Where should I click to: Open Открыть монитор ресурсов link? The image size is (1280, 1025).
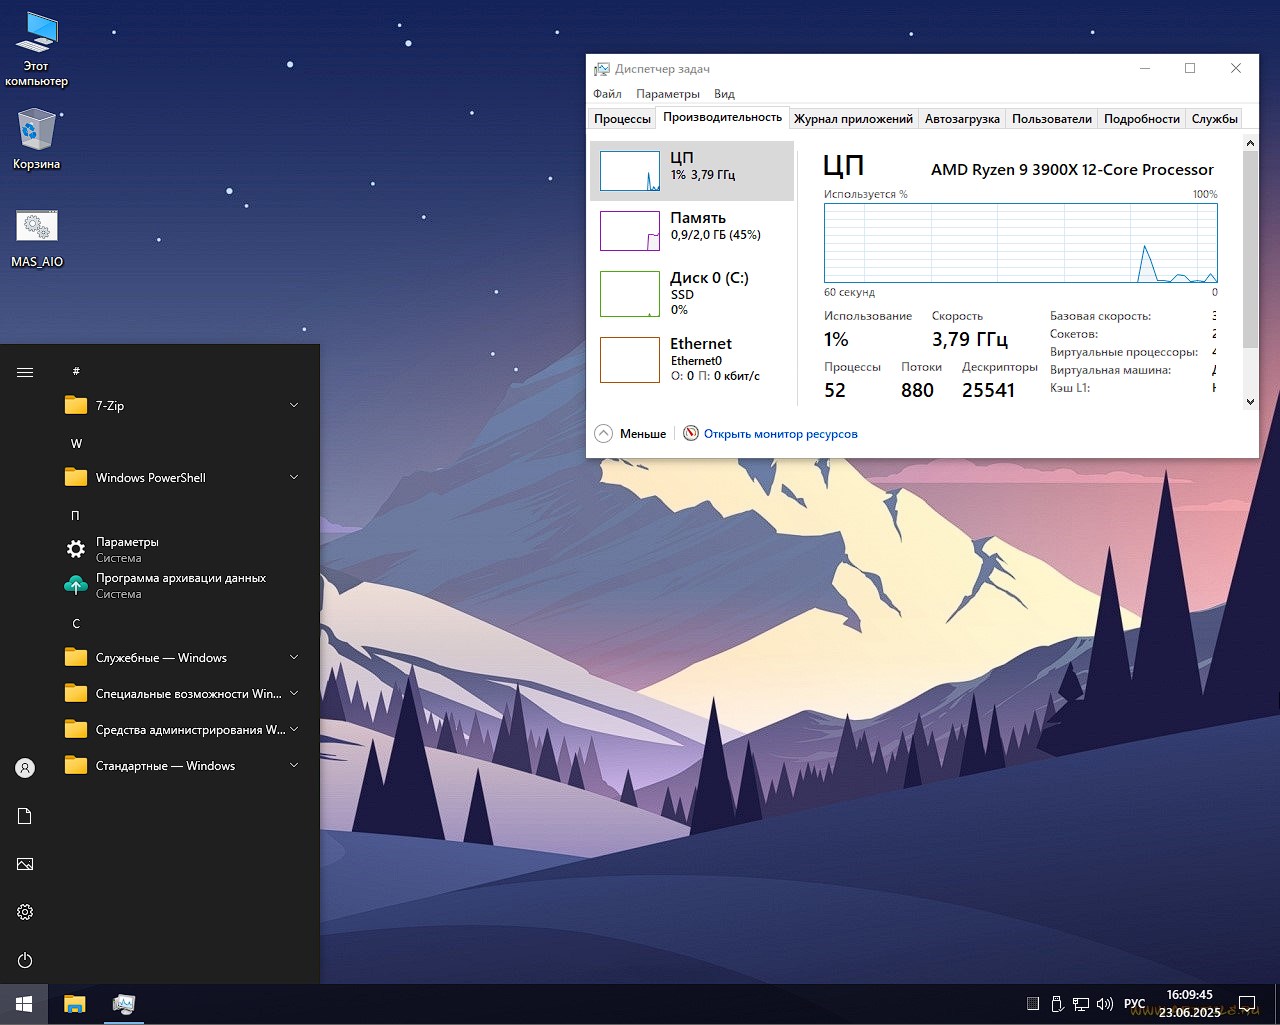(780, 433)
